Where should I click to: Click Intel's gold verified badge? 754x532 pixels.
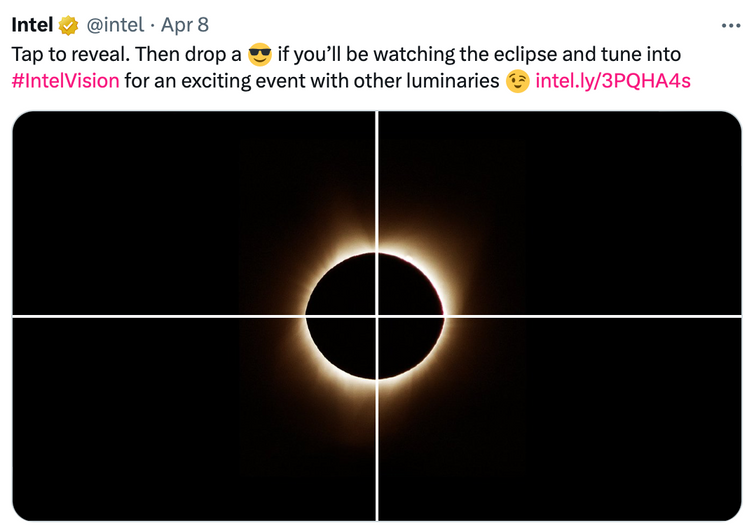[69, 25]
